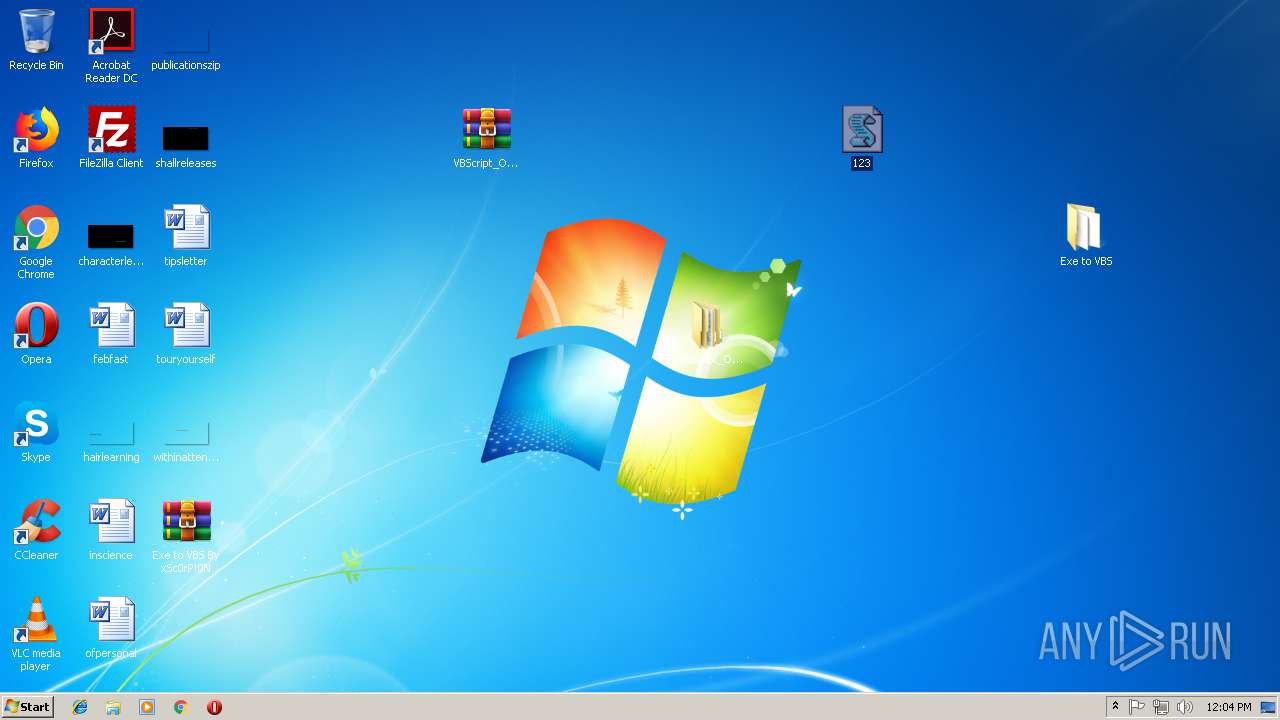Launch Firefox from the desktop
Viewport: 1280px width, 720px height.
[x=36, y=138]
